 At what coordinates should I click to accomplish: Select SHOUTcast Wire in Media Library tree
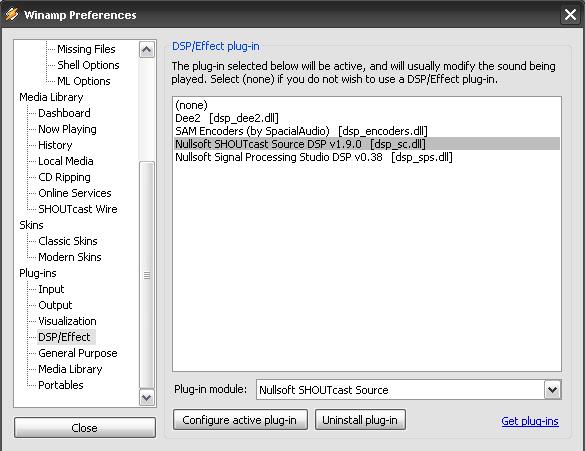click(78, 209)
